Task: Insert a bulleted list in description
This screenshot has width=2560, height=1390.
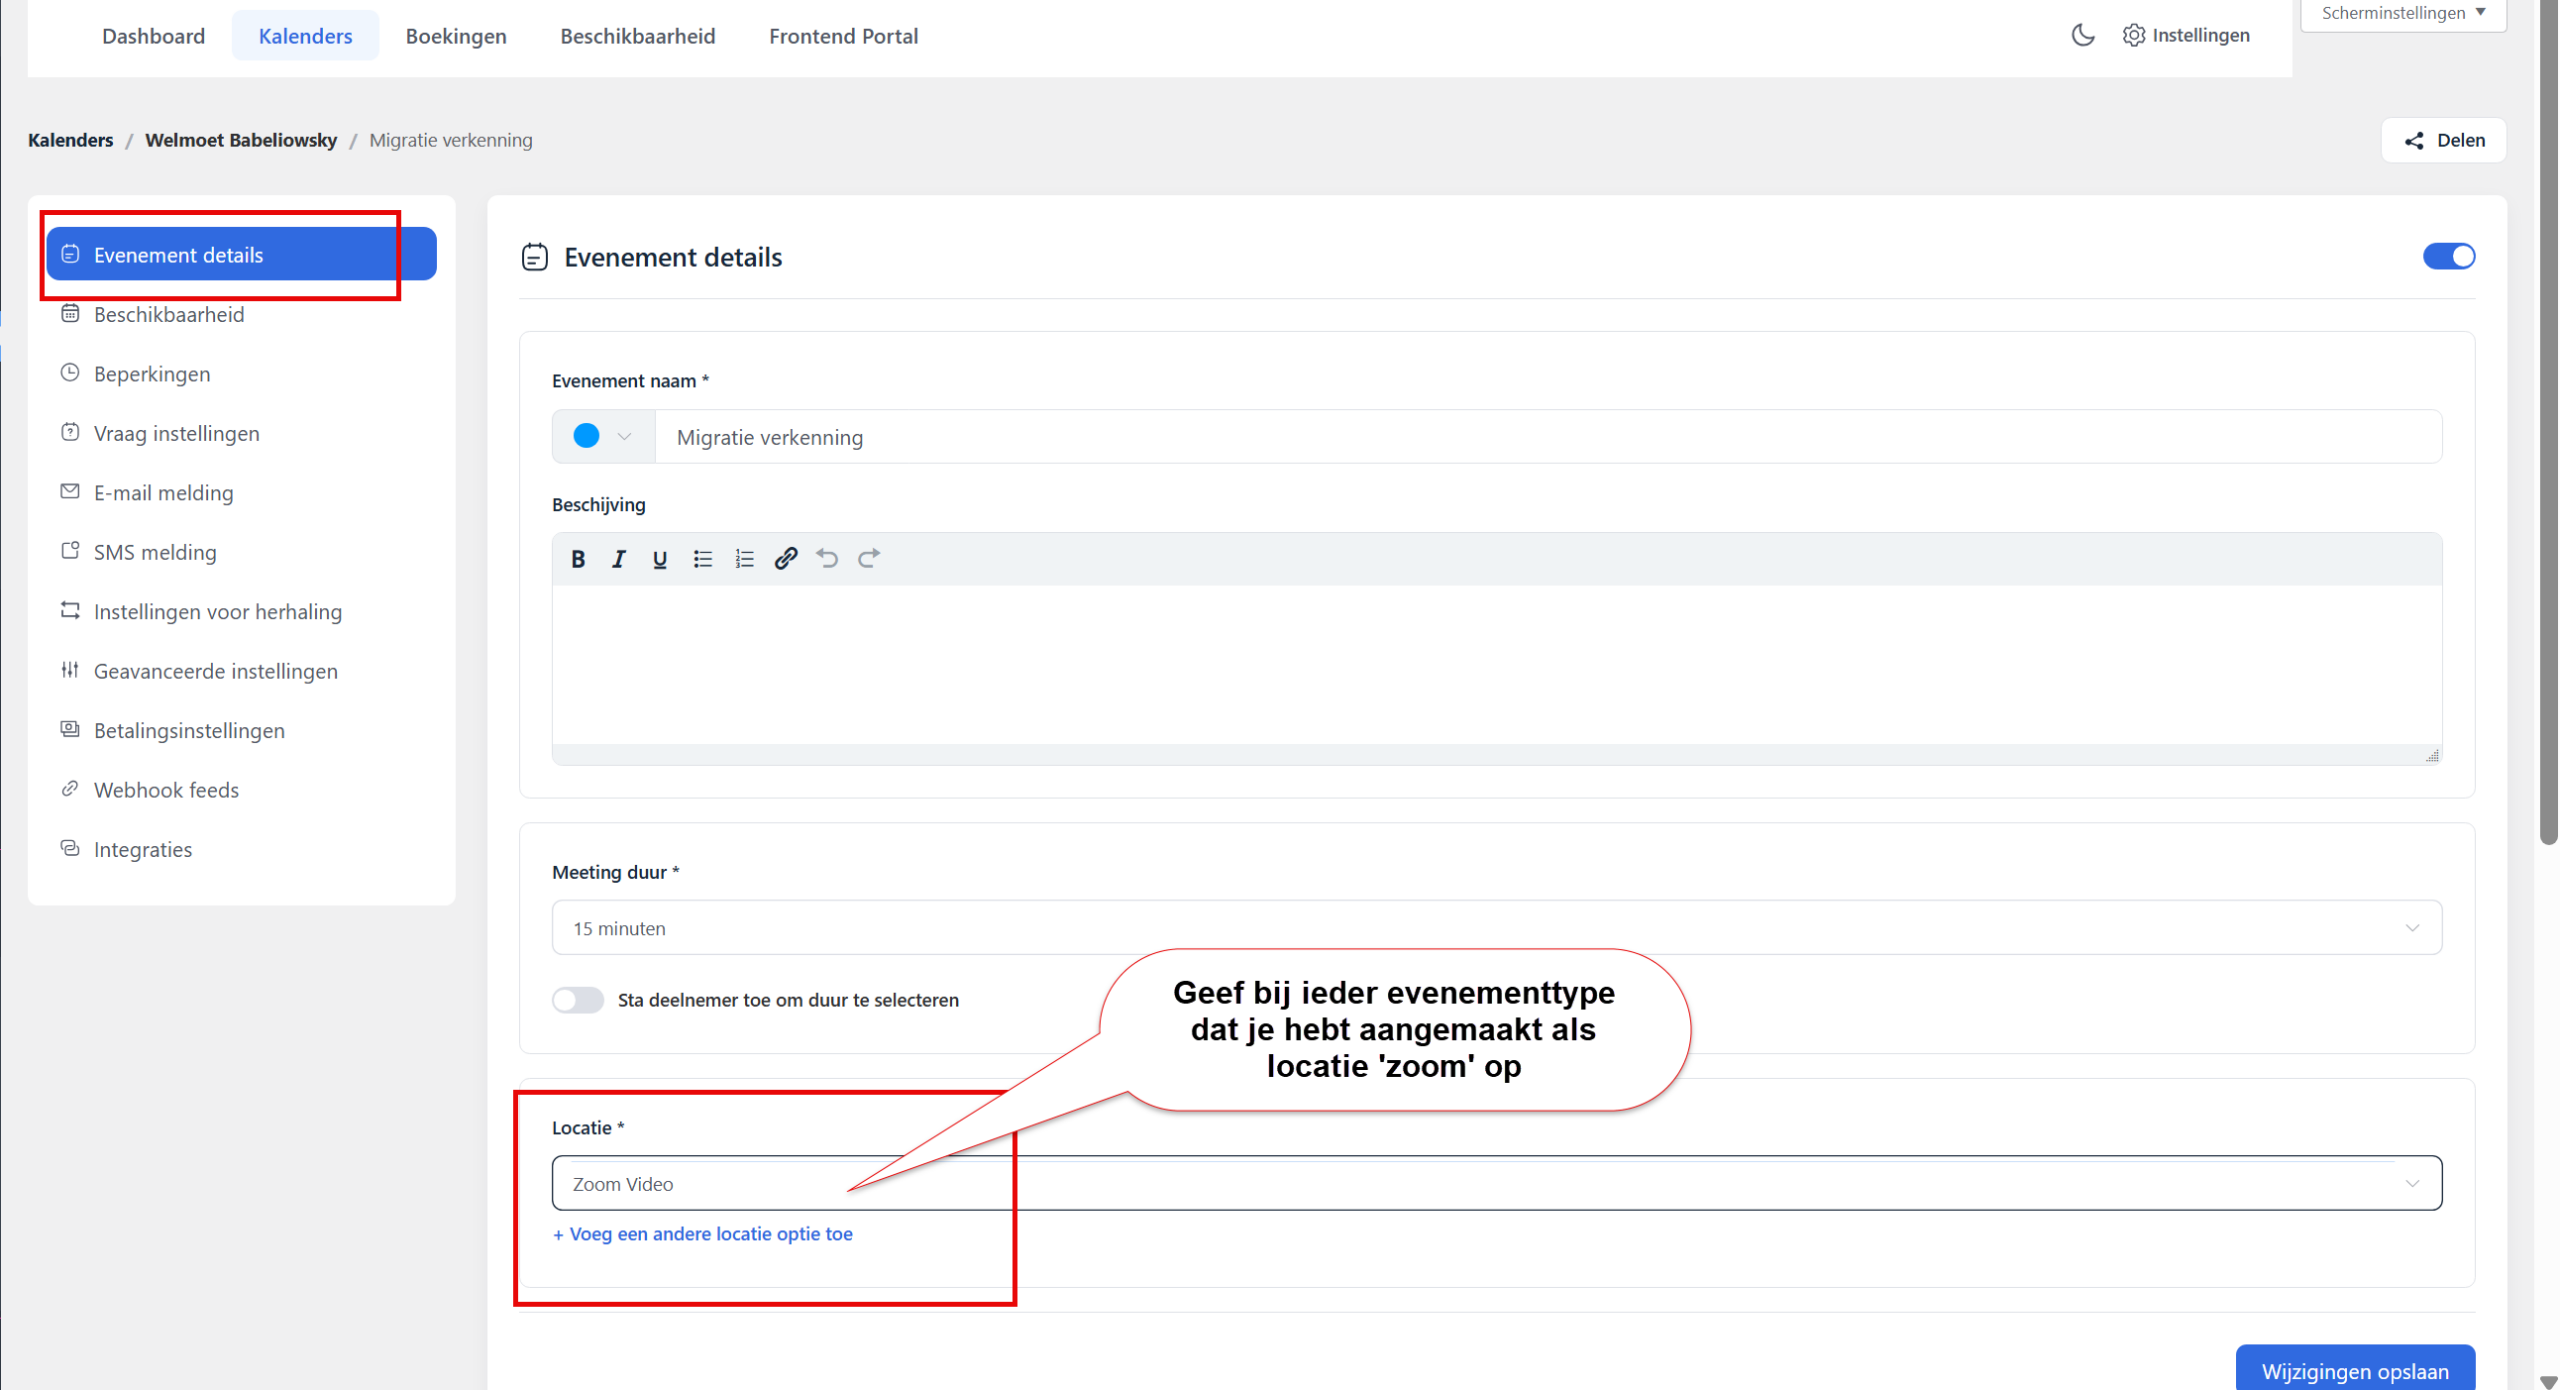Action: (703, 559)
